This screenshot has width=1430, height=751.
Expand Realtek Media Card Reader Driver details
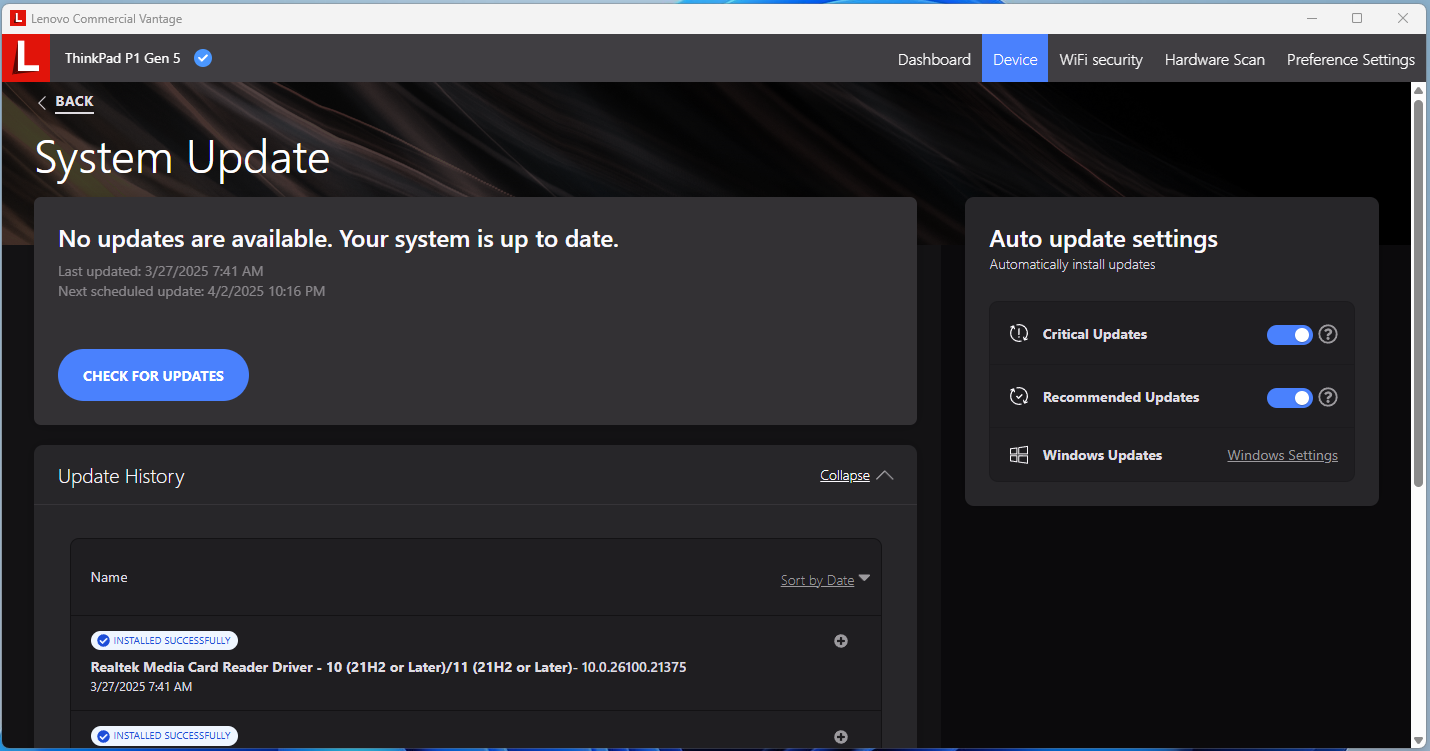point(841,641)
